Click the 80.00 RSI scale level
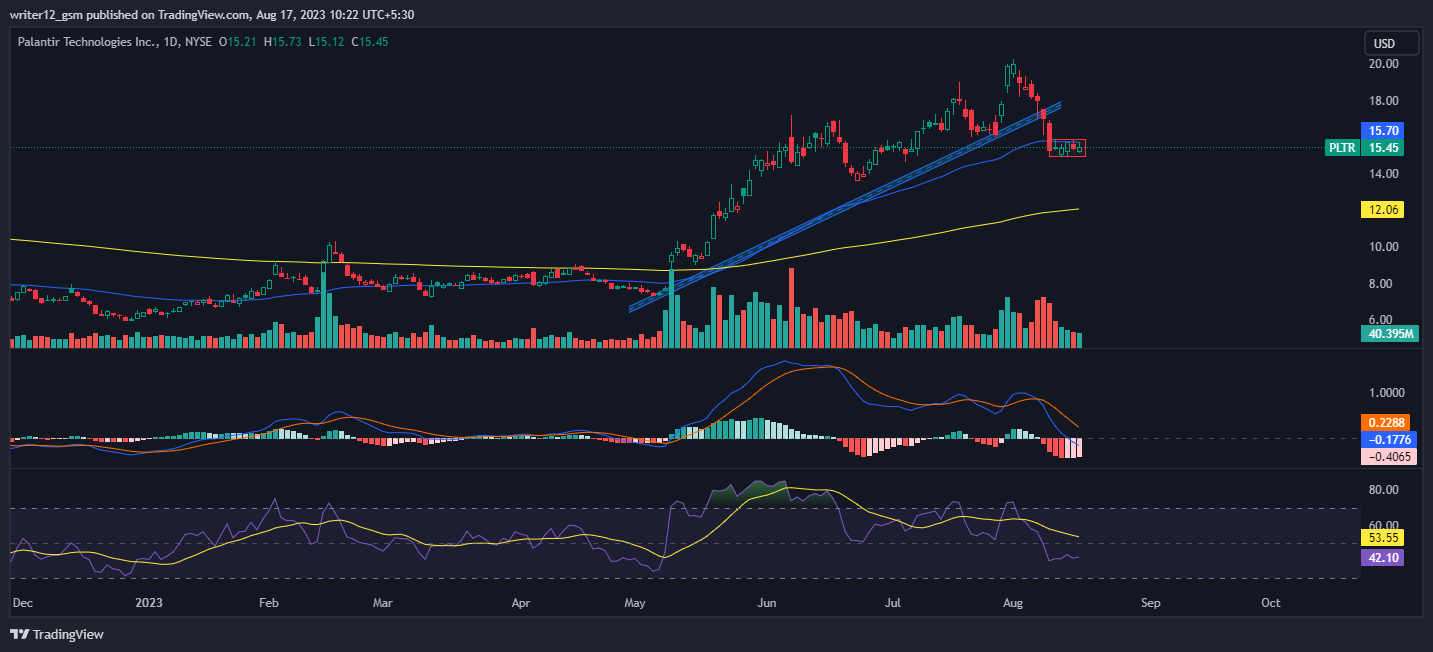This screenshot has width=1433, height=652. pos(1384,489)
